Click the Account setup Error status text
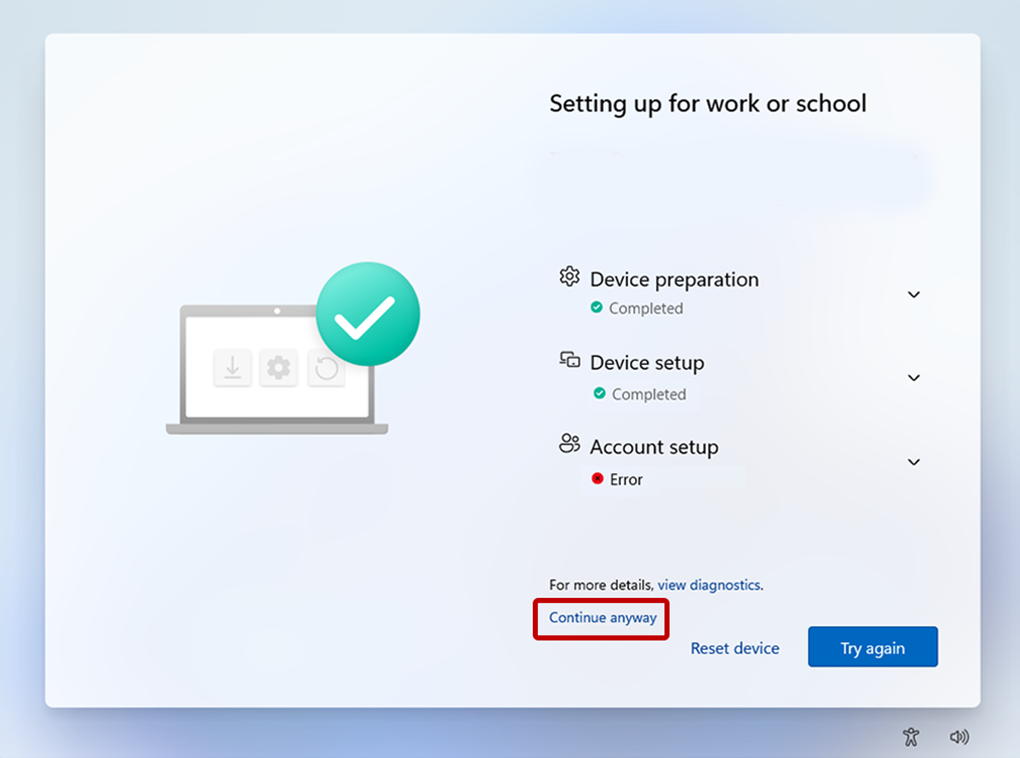This screenshot has width=1020, height=758. (x=626, y=480)
